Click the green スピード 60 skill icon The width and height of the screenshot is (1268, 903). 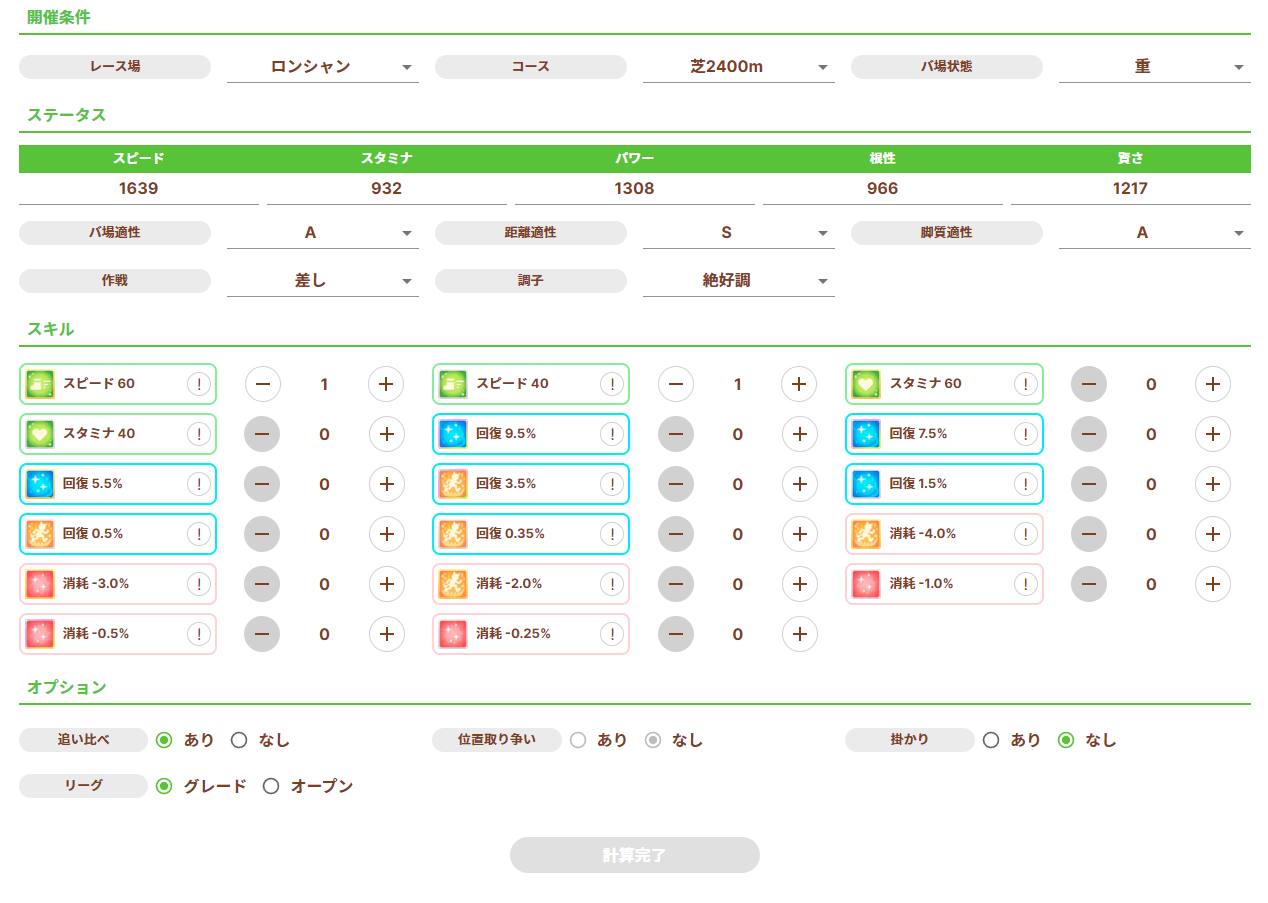[40, 384]
